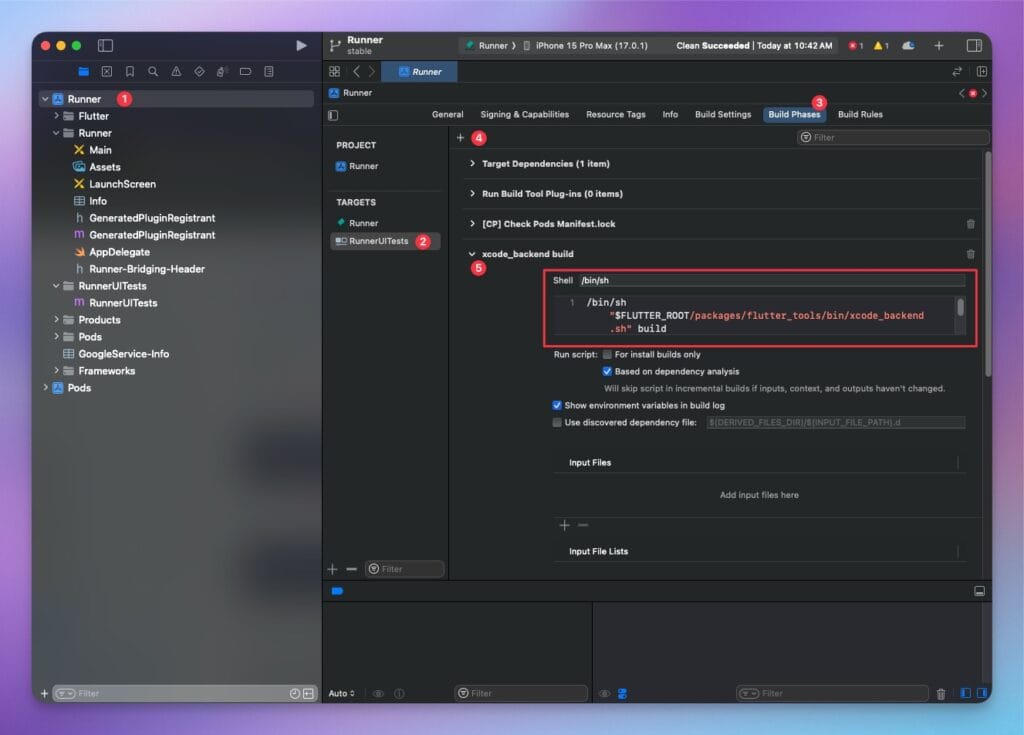Collapse the xcode_backend build phase
The width and height of the screenshot is (1024, 735).
coord(472,253)
